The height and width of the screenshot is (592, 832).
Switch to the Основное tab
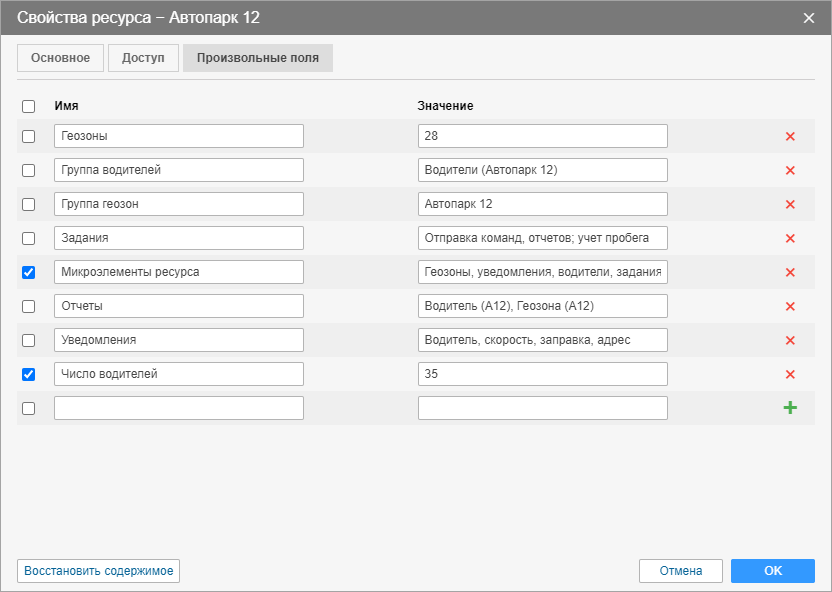[x=60, y=58]
